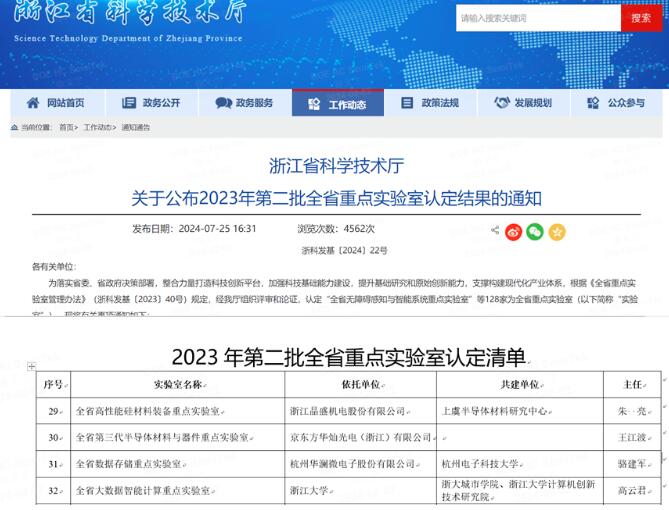
Task: Click the home icon for 网站首页
Action: pos(33,103)
